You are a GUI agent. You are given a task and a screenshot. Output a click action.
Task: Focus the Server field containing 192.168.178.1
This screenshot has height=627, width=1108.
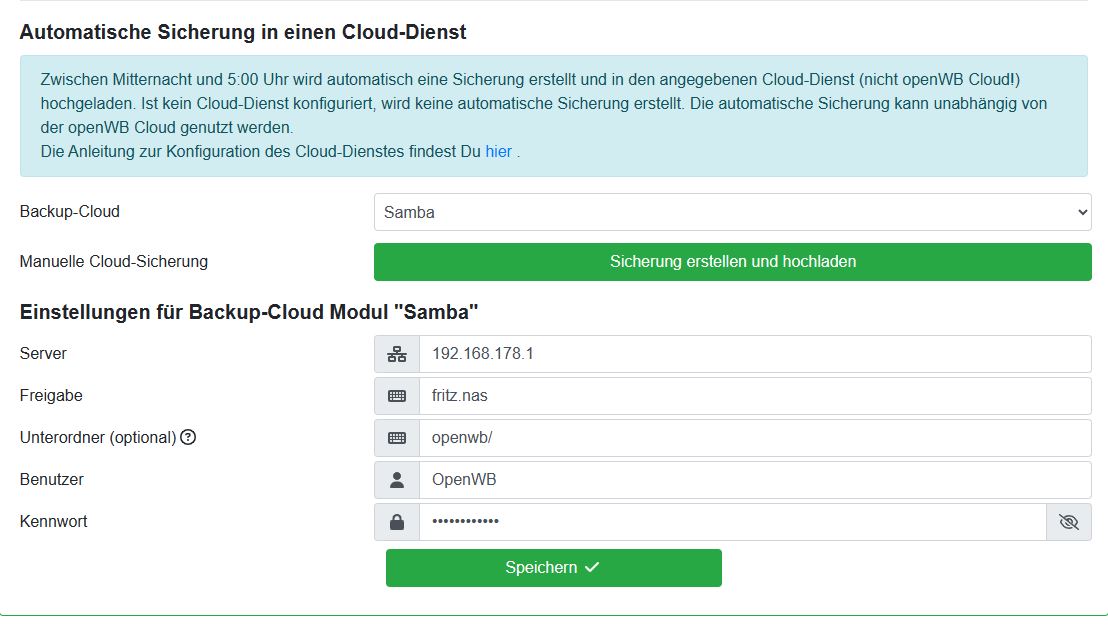pyautogui.click(x=755, y=354)
